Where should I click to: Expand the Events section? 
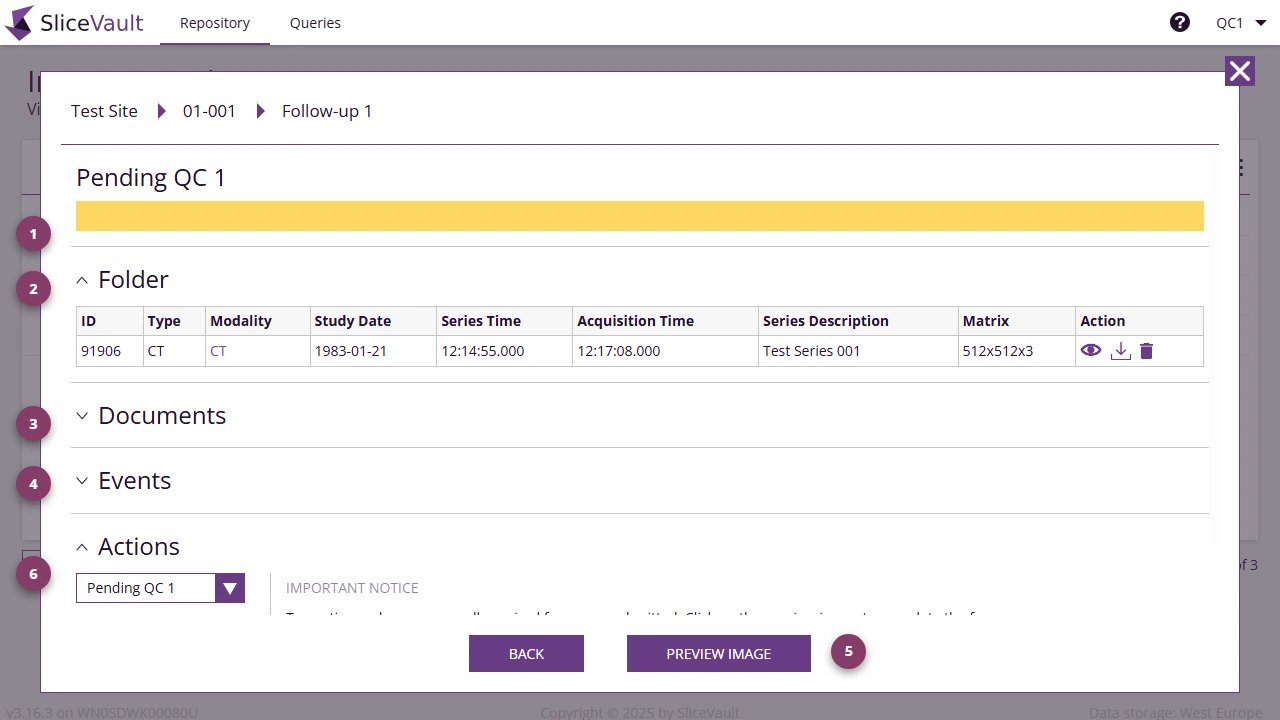click(x=82, y=481)
